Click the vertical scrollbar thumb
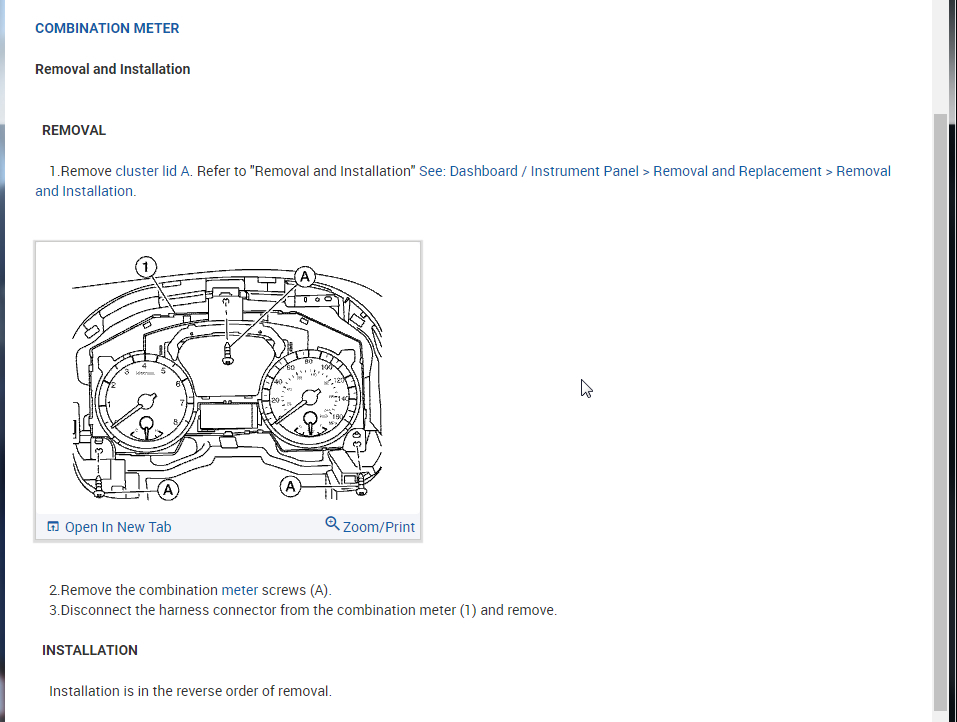The height and width of the screenshot is (722, 957). coord(941,412)
